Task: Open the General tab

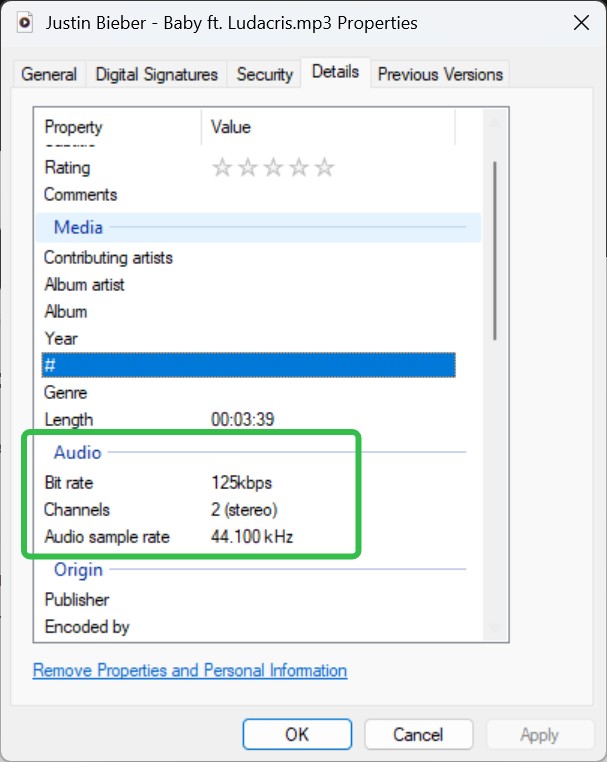Action: pyautogui.click(x=49, y=74)
